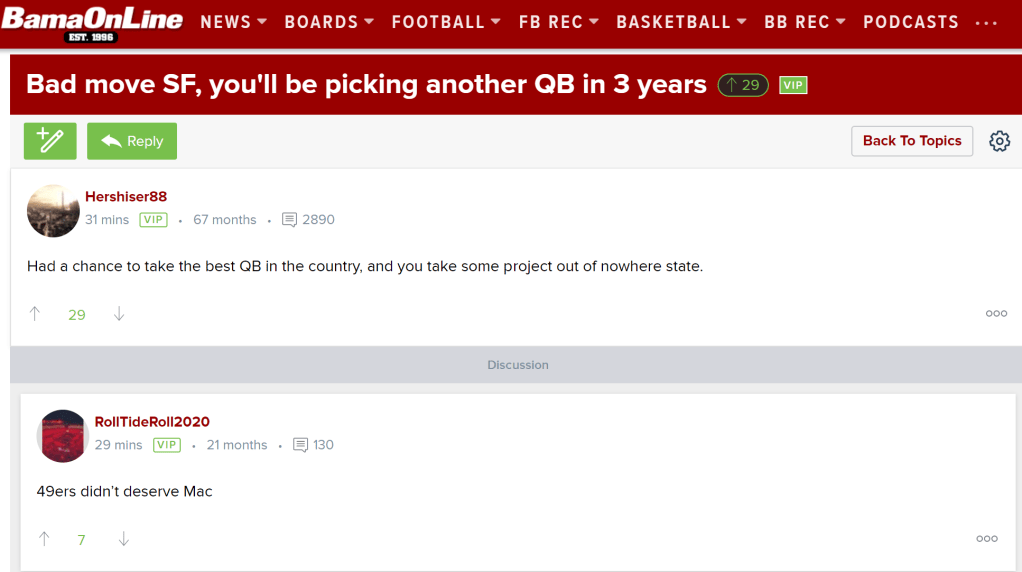This screenshot has height=572, width=1022.
Task: Upvote RollTideRoll2020's reply
Action: tap(44, 539)
